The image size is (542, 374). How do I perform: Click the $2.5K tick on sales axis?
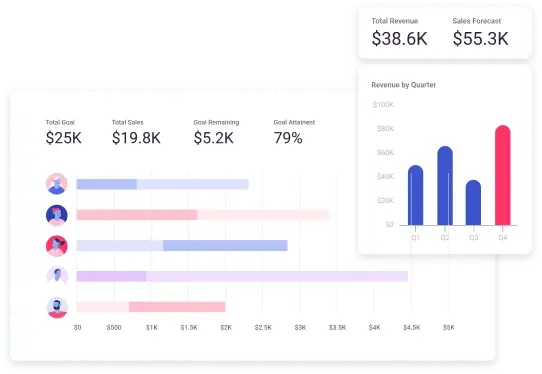click(x=263, y=327)
